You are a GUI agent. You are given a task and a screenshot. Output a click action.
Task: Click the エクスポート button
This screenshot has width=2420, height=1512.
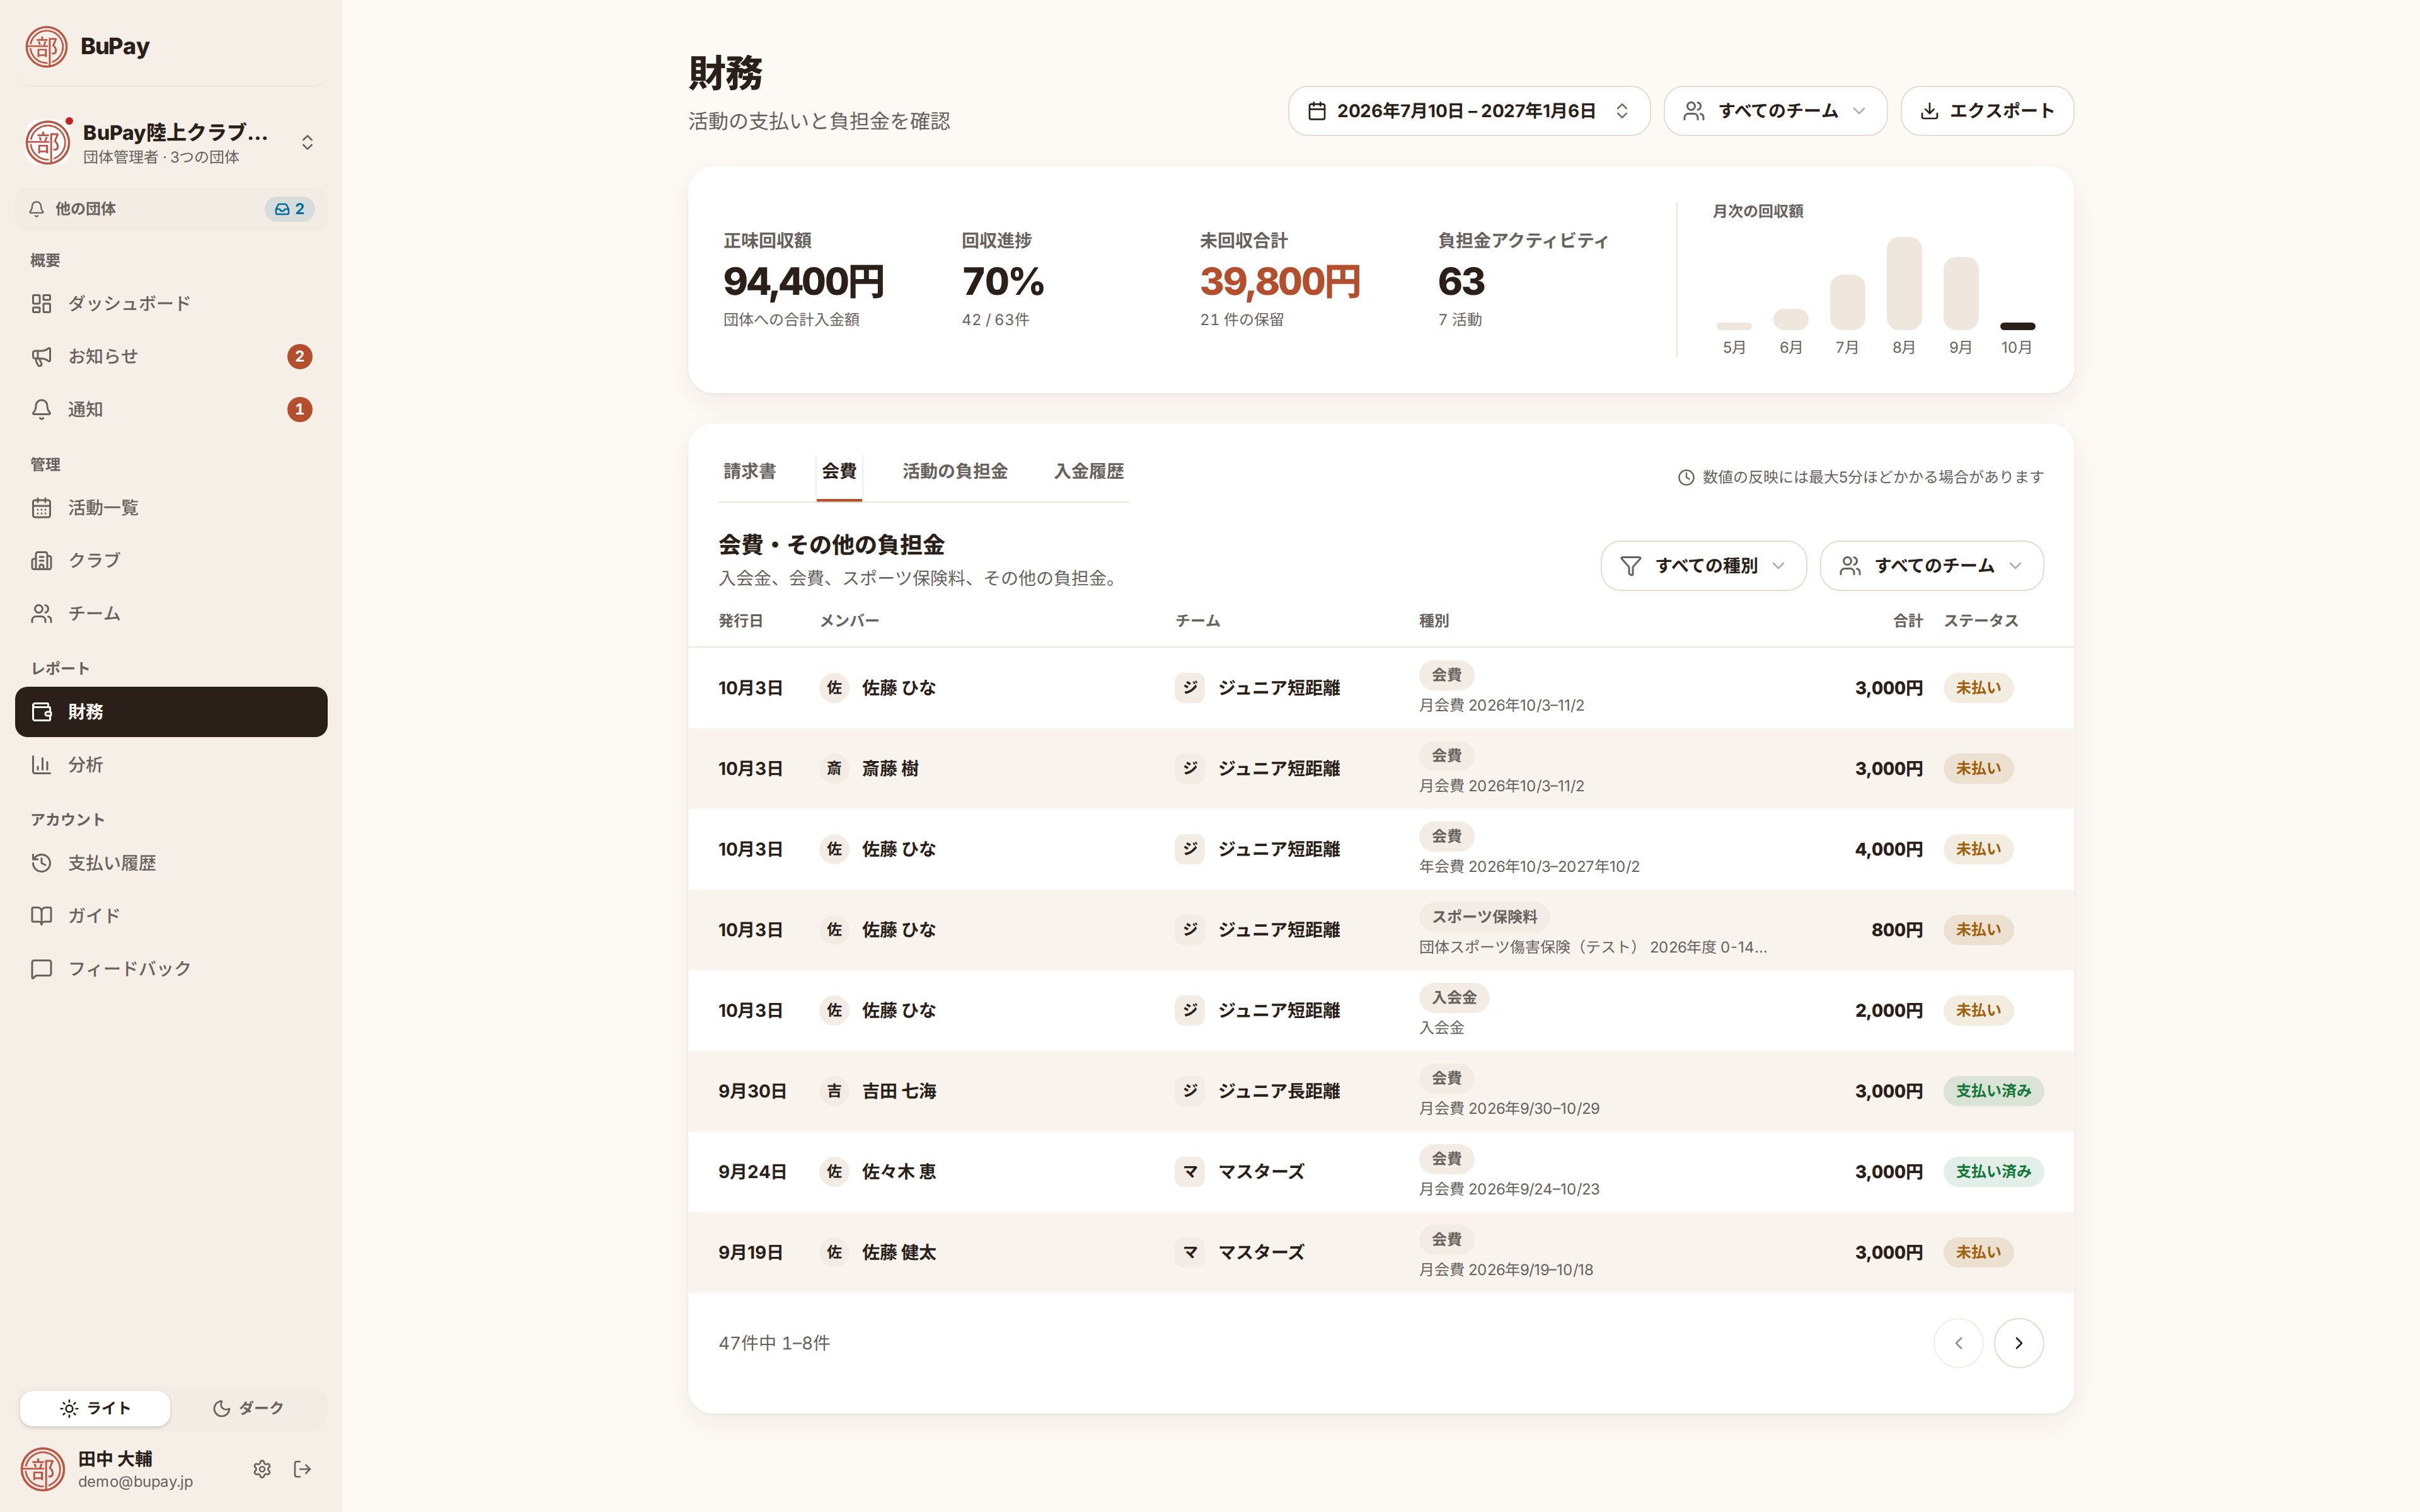point(1986,111)
